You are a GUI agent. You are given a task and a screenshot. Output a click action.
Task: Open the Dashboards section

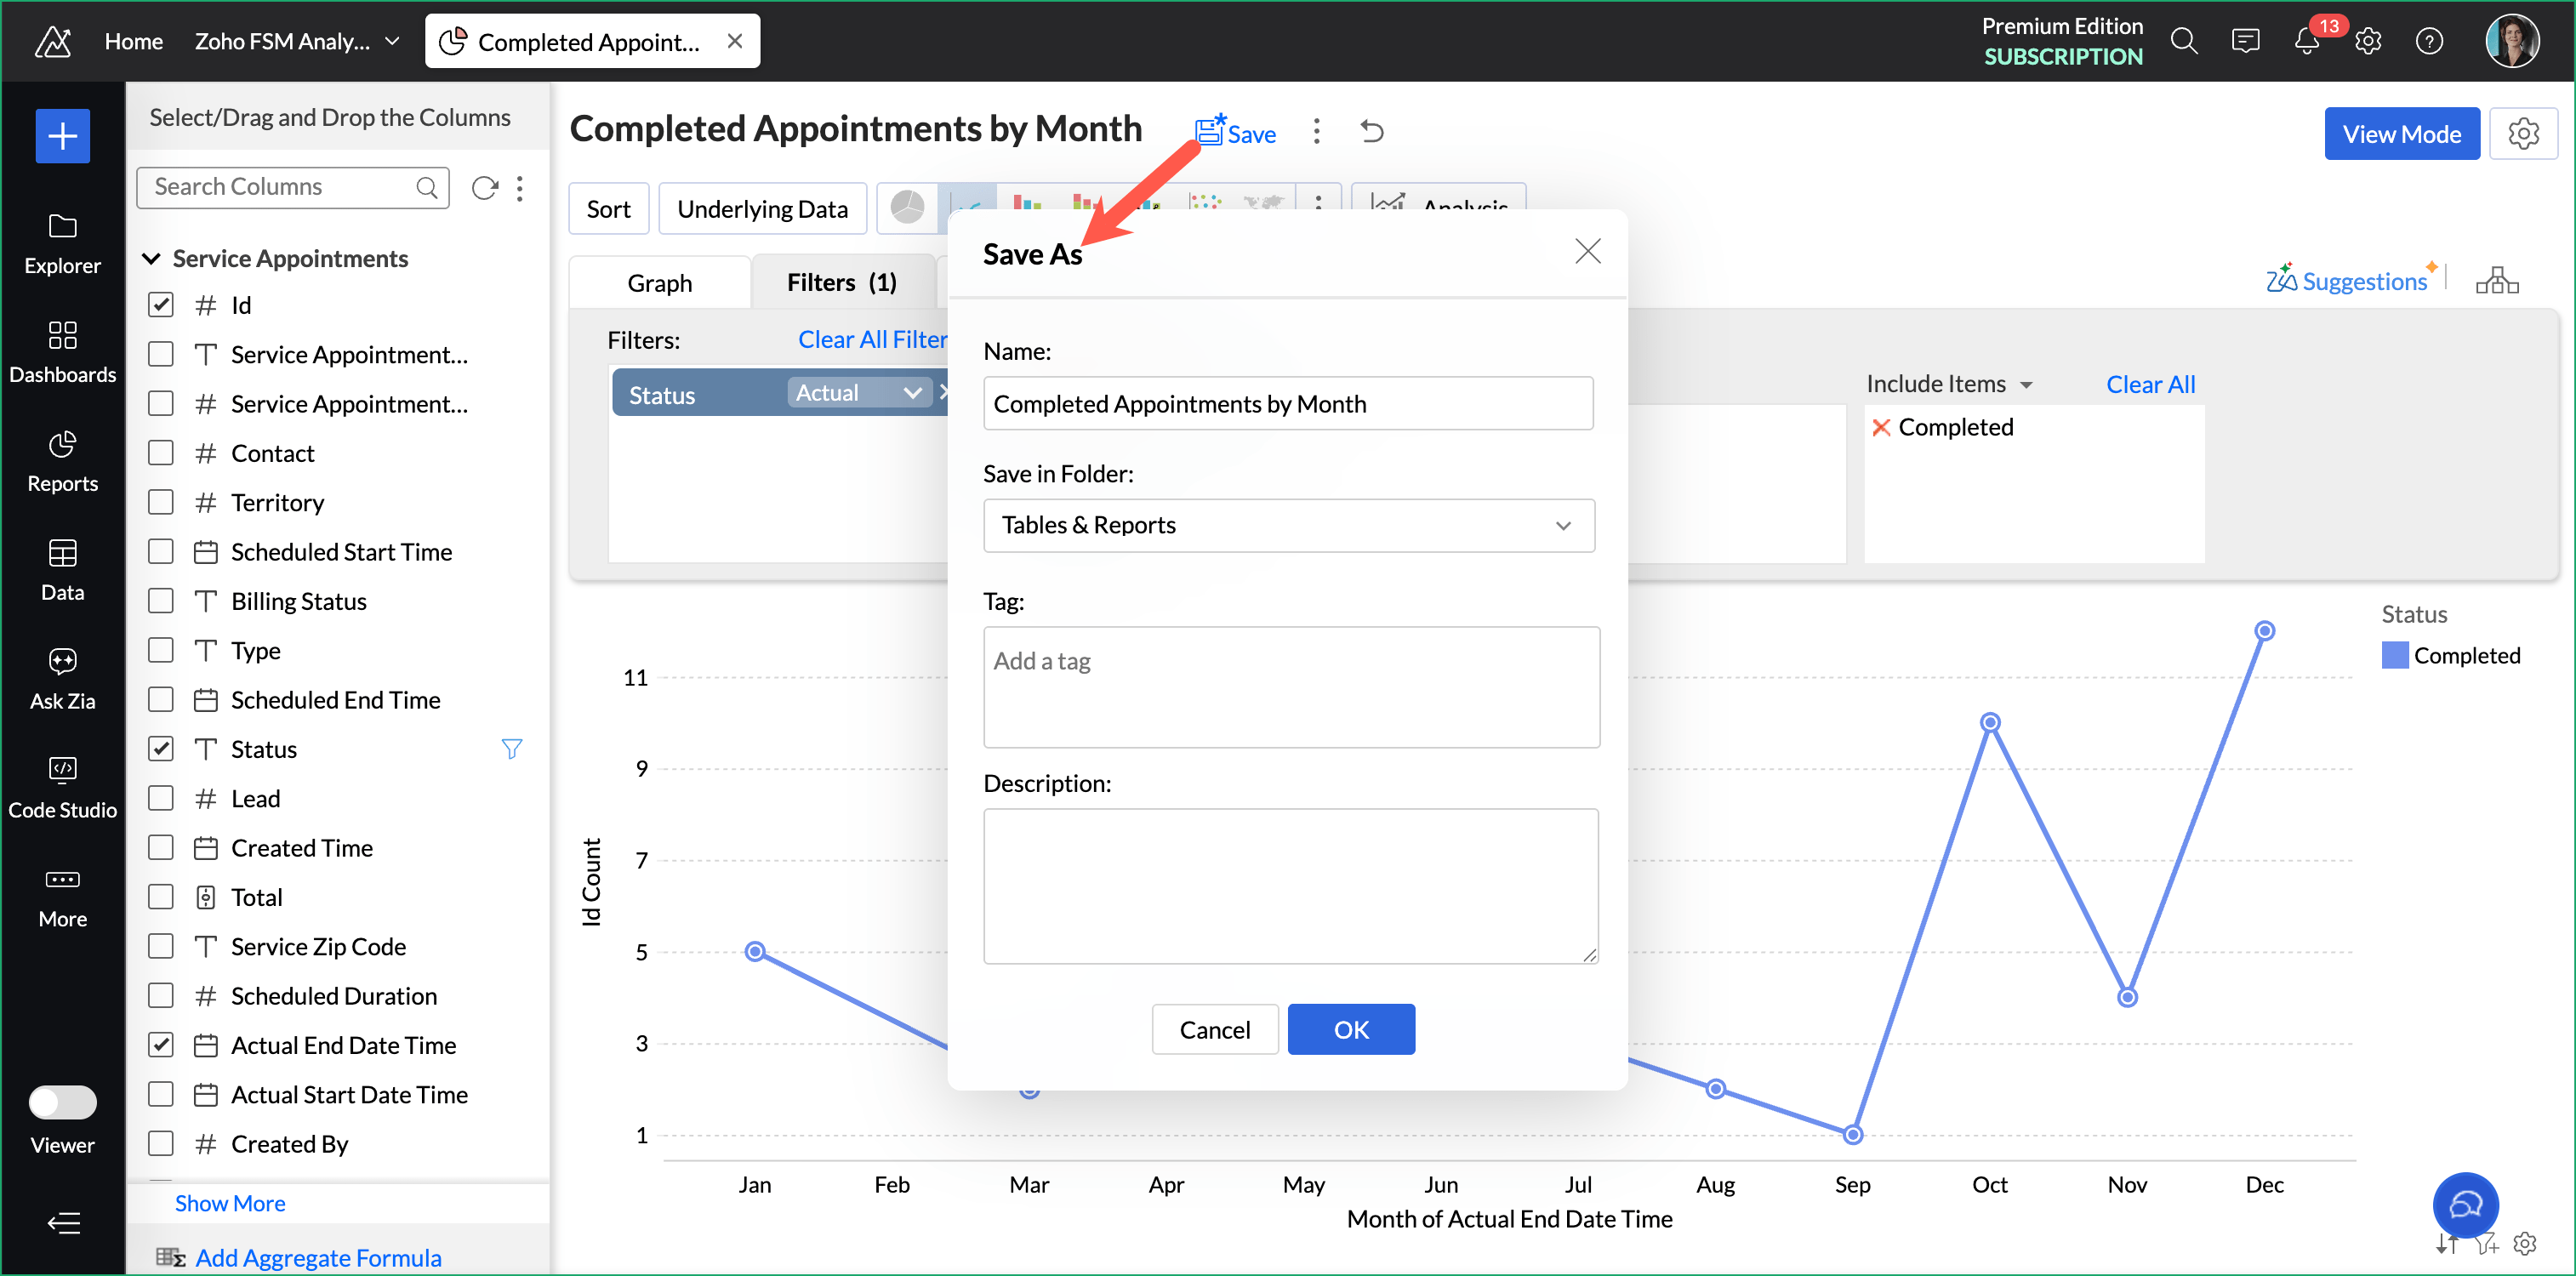[62, 351]
